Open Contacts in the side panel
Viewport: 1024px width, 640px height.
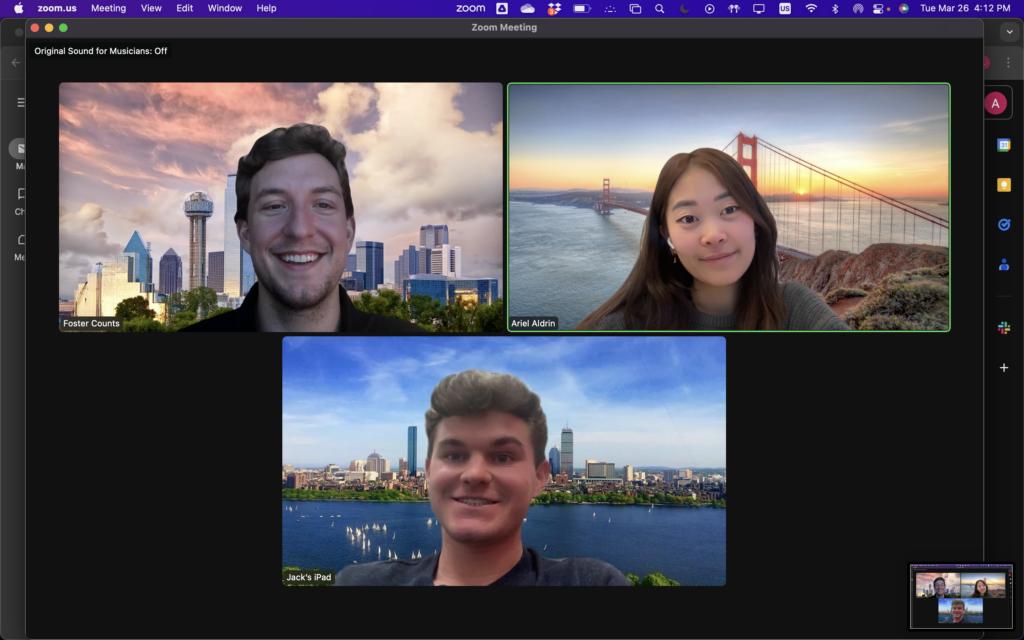click(1003, 265)
